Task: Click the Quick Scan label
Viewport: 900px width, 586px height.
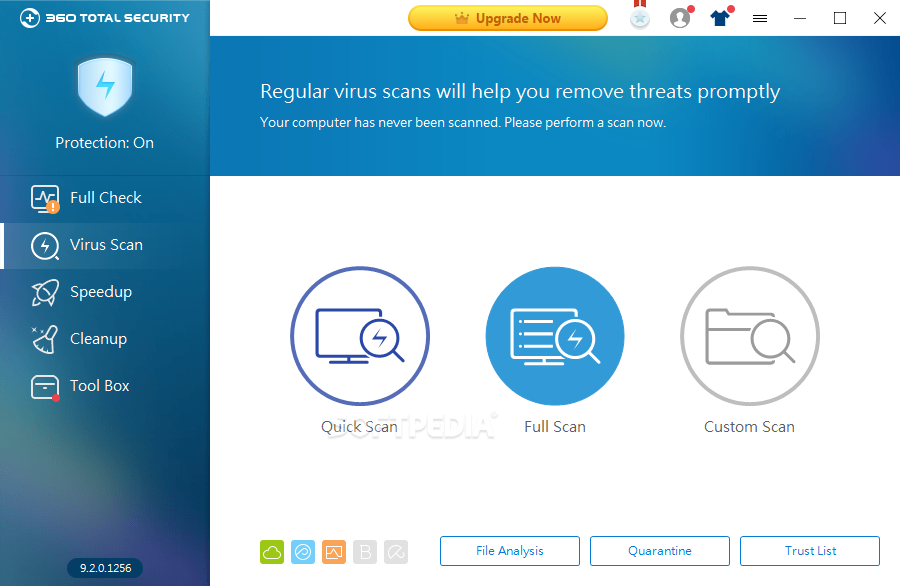Action: click(359, 426)
